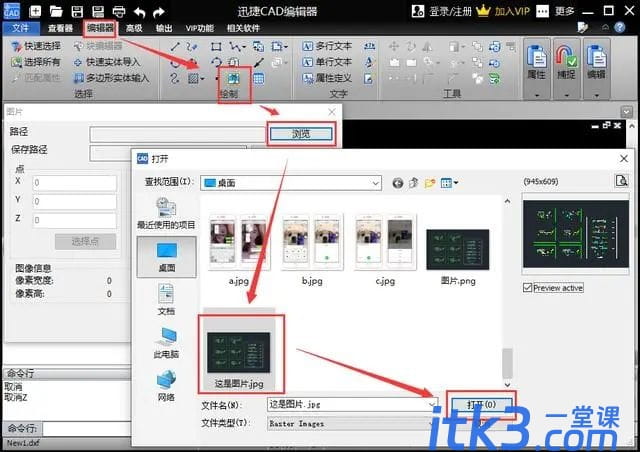Click the 选择点 button
The width and height of the screenshot is (640, 452).
point(85,241)
